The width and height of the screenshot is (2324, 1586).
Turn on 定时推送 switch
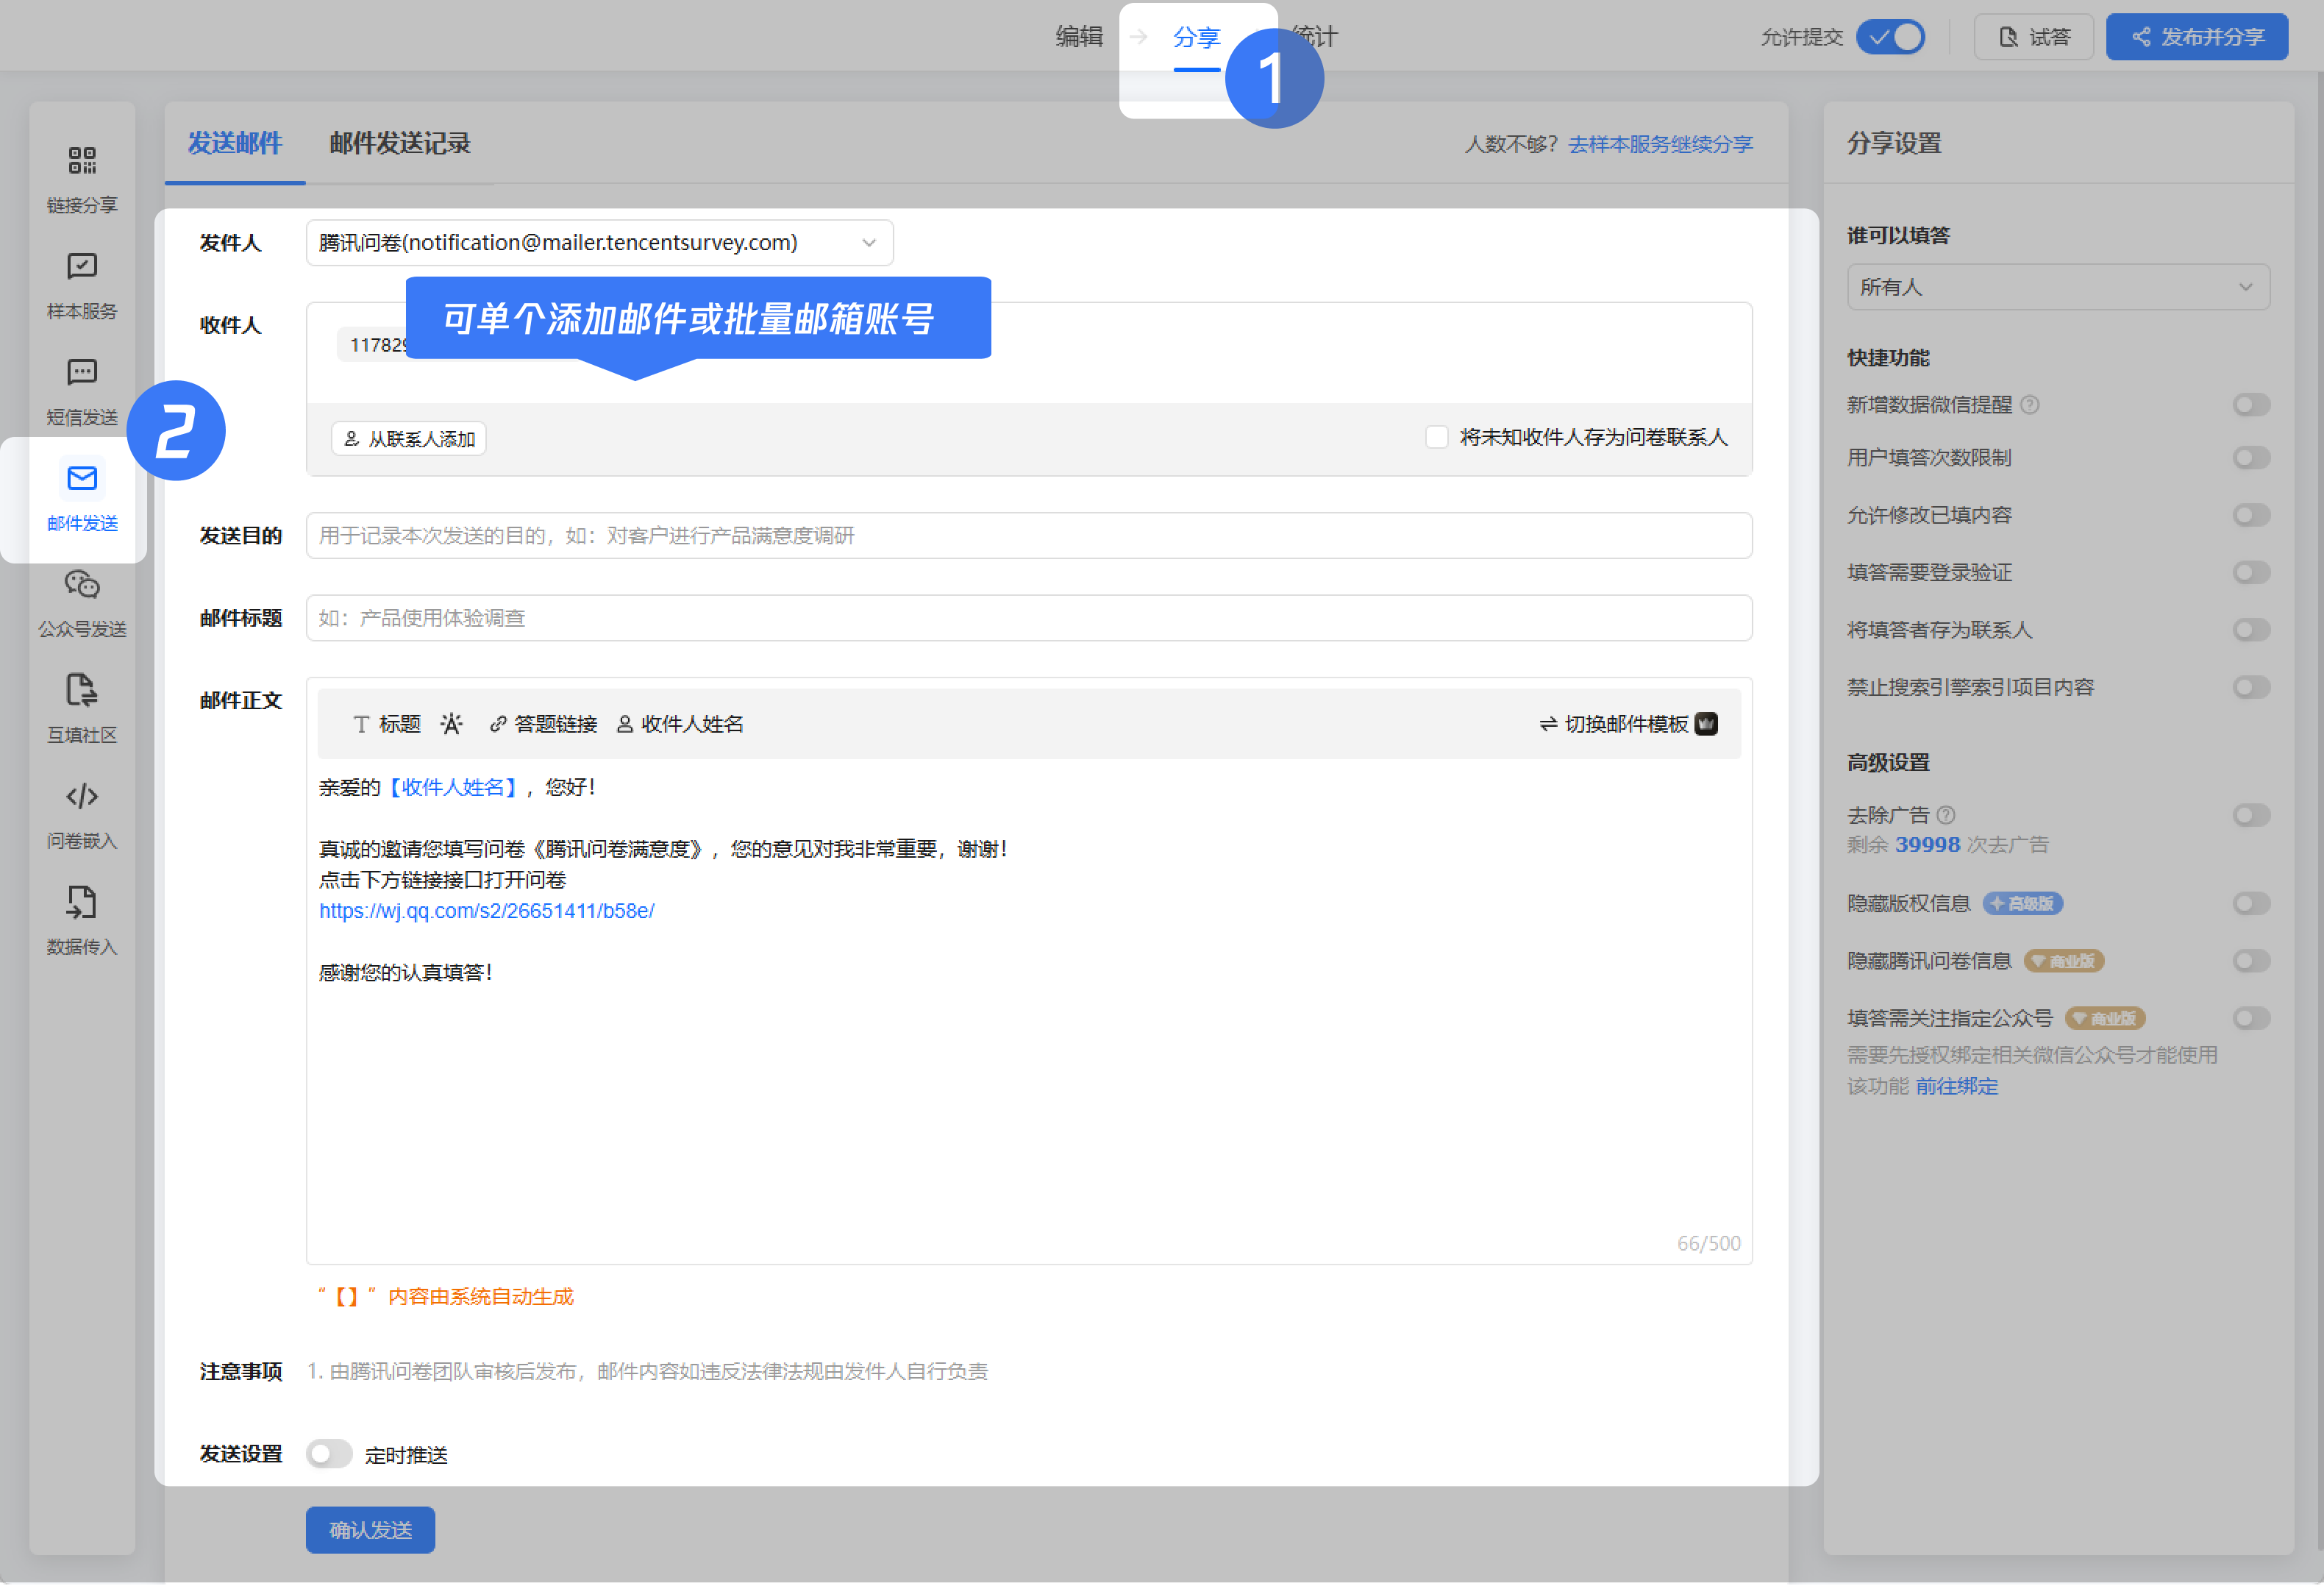(329, 1454)
